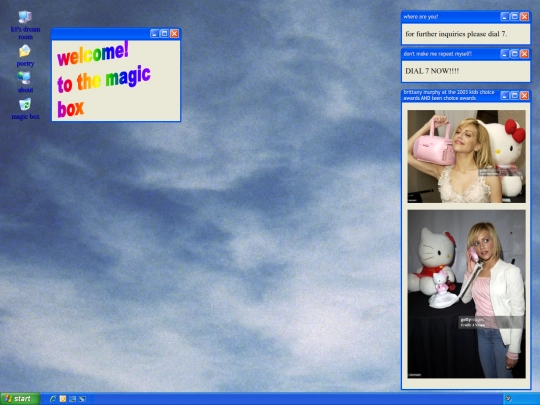
Task: Click the 'brittany murphy at the 2003 kids choice' title
Action: point(449,95)
